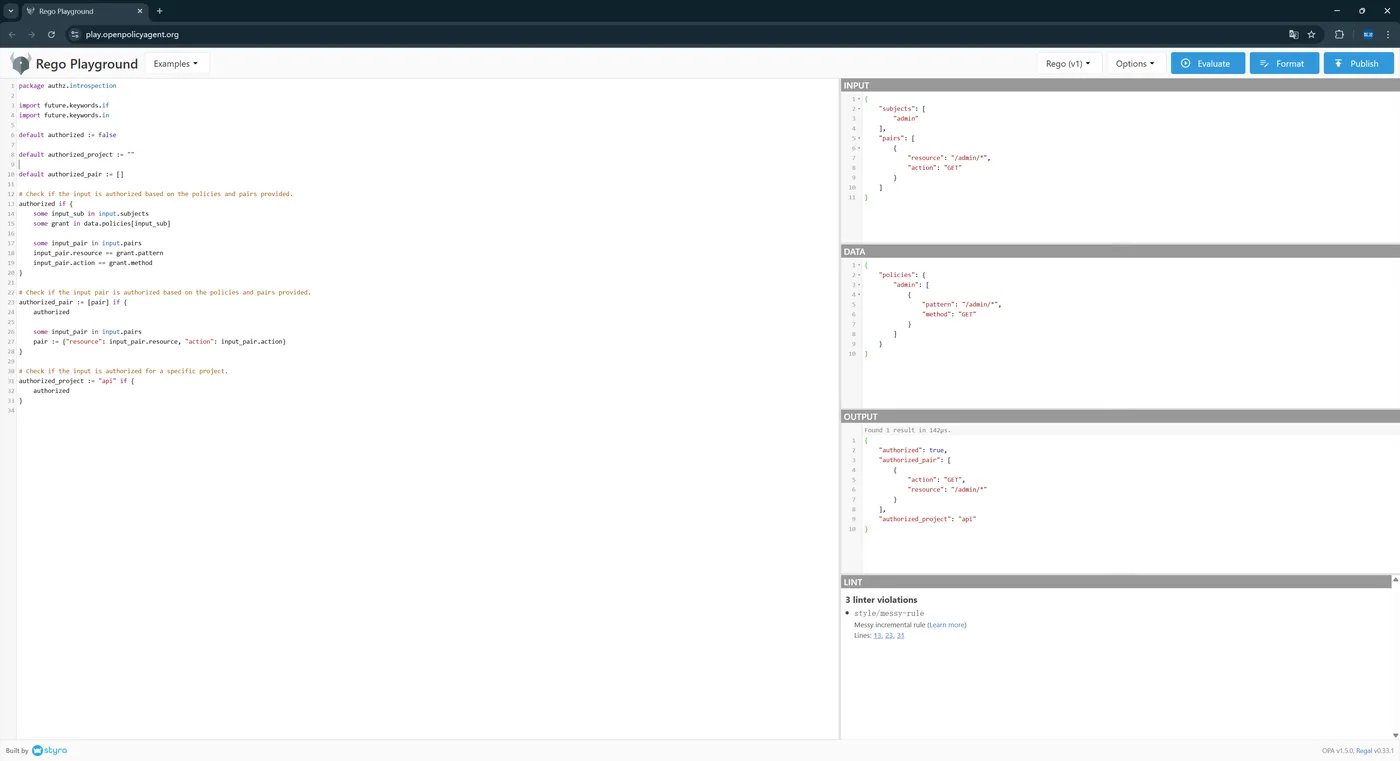Collapse the "subjects" array in INPUT panel

pos(859,109)
